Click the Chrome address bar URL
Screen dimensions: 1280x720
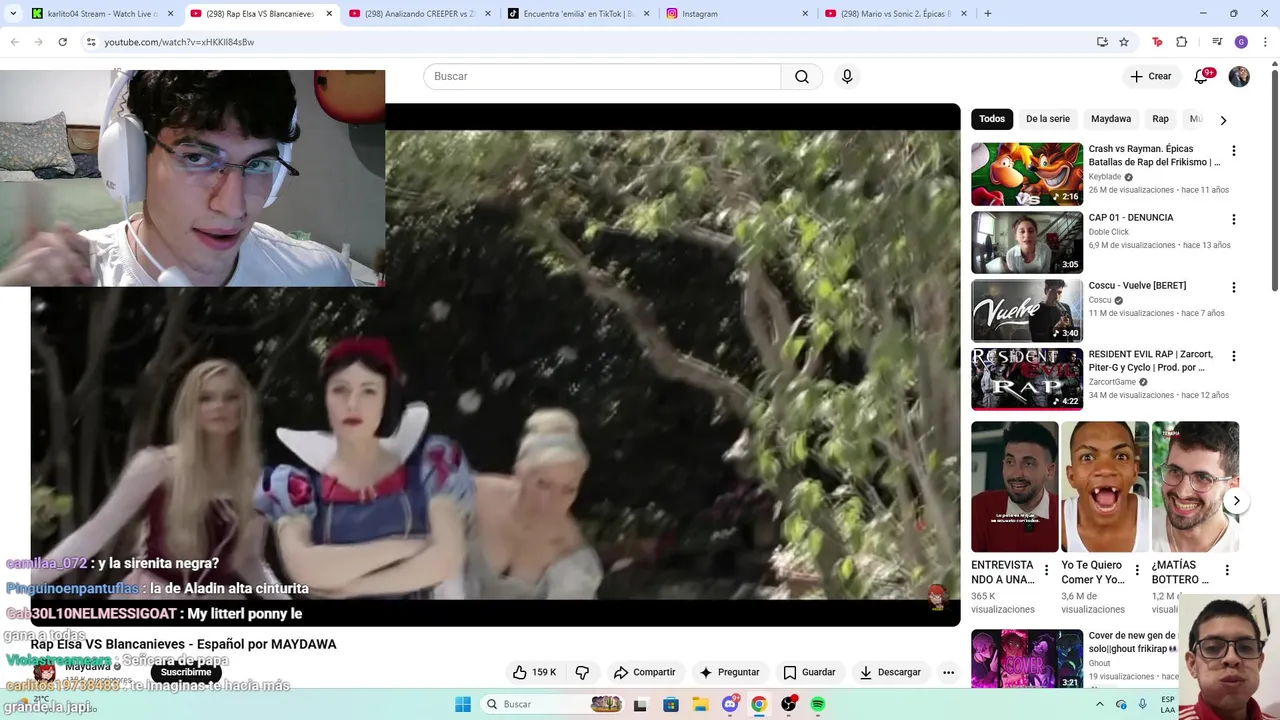click(179, 42)
